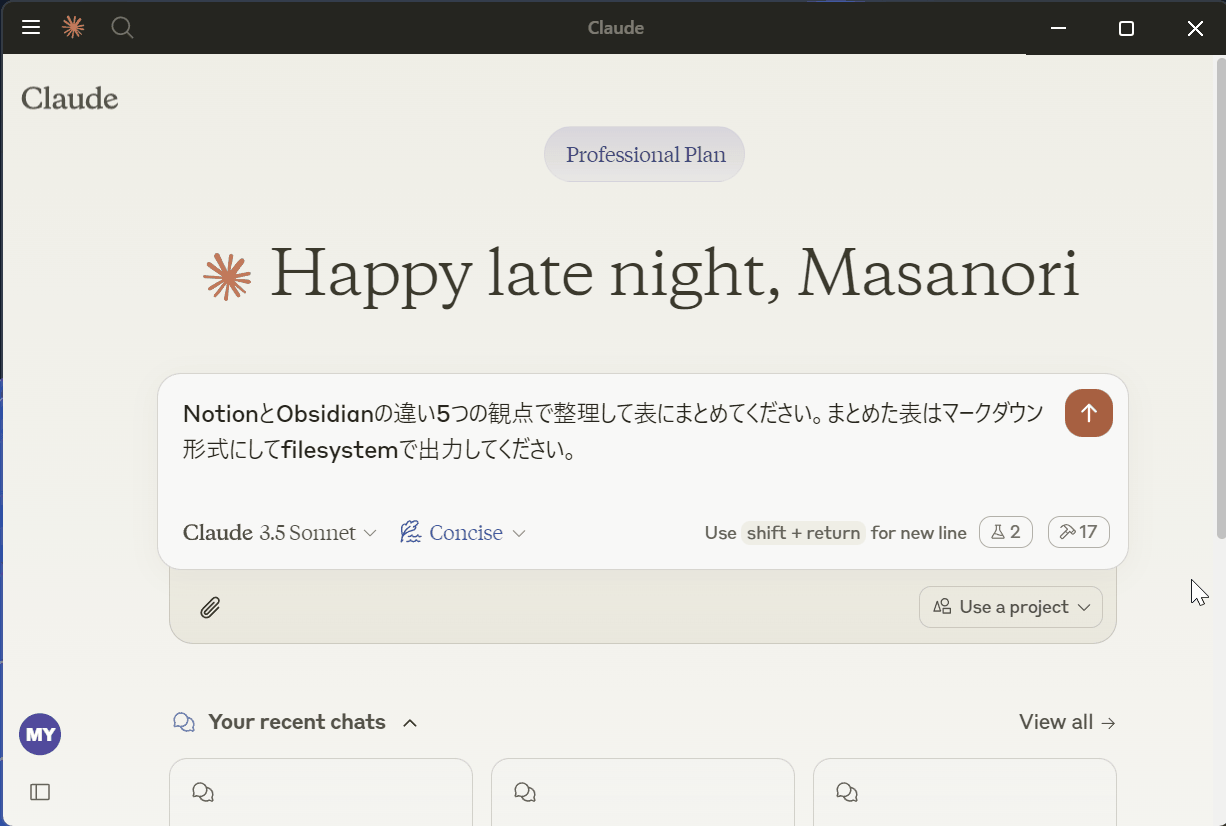Open search with the magnifier icon
1226x826 pixels.
(x=122, y=28)
